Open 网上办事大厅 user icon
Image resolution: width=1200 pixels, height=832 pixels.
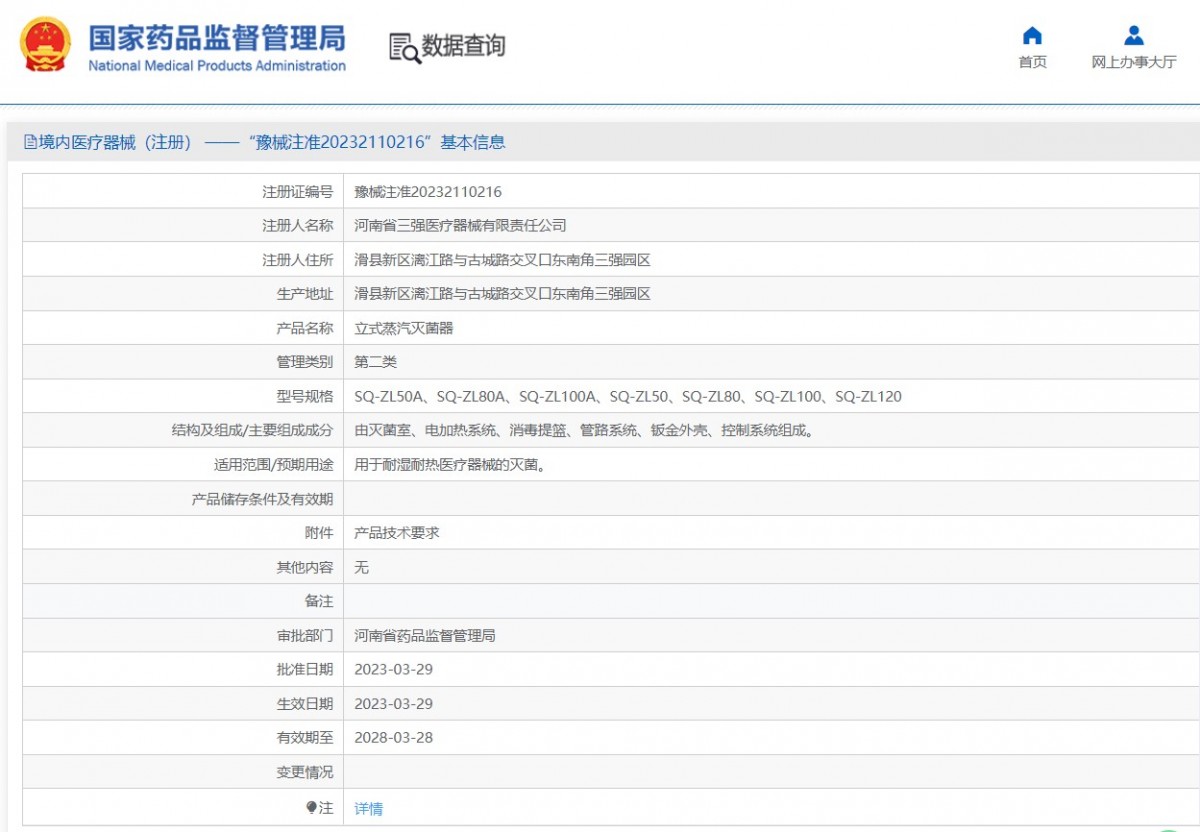(x=1133, y=36)
